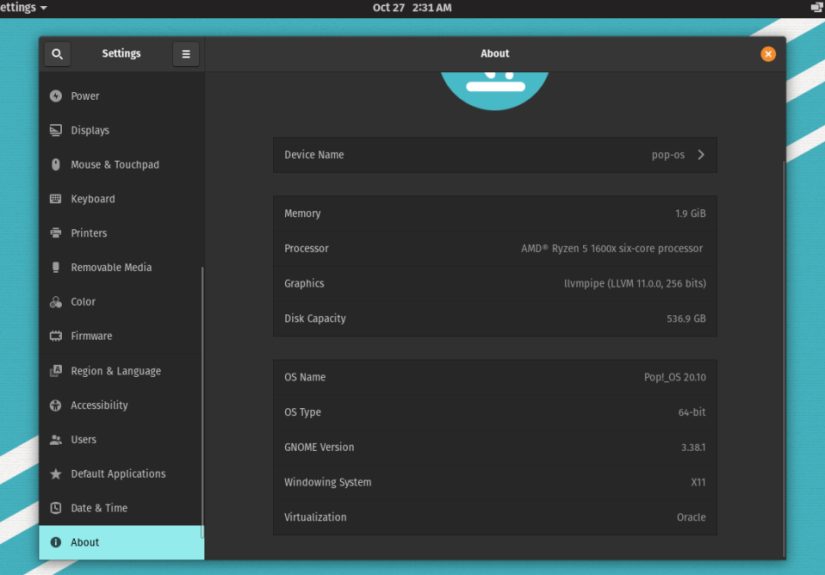Click the Oct 27 2:31 AM clock
825x575 pixels.
412,7
